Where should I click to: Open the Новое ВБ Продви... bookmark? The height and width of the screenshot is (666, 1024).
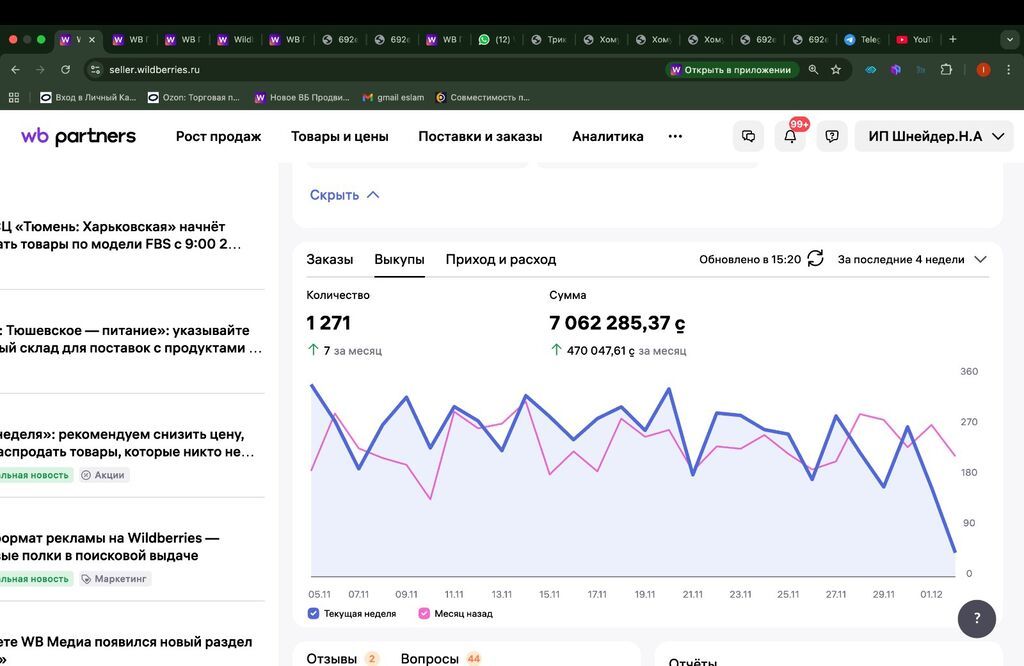[302, 97]
